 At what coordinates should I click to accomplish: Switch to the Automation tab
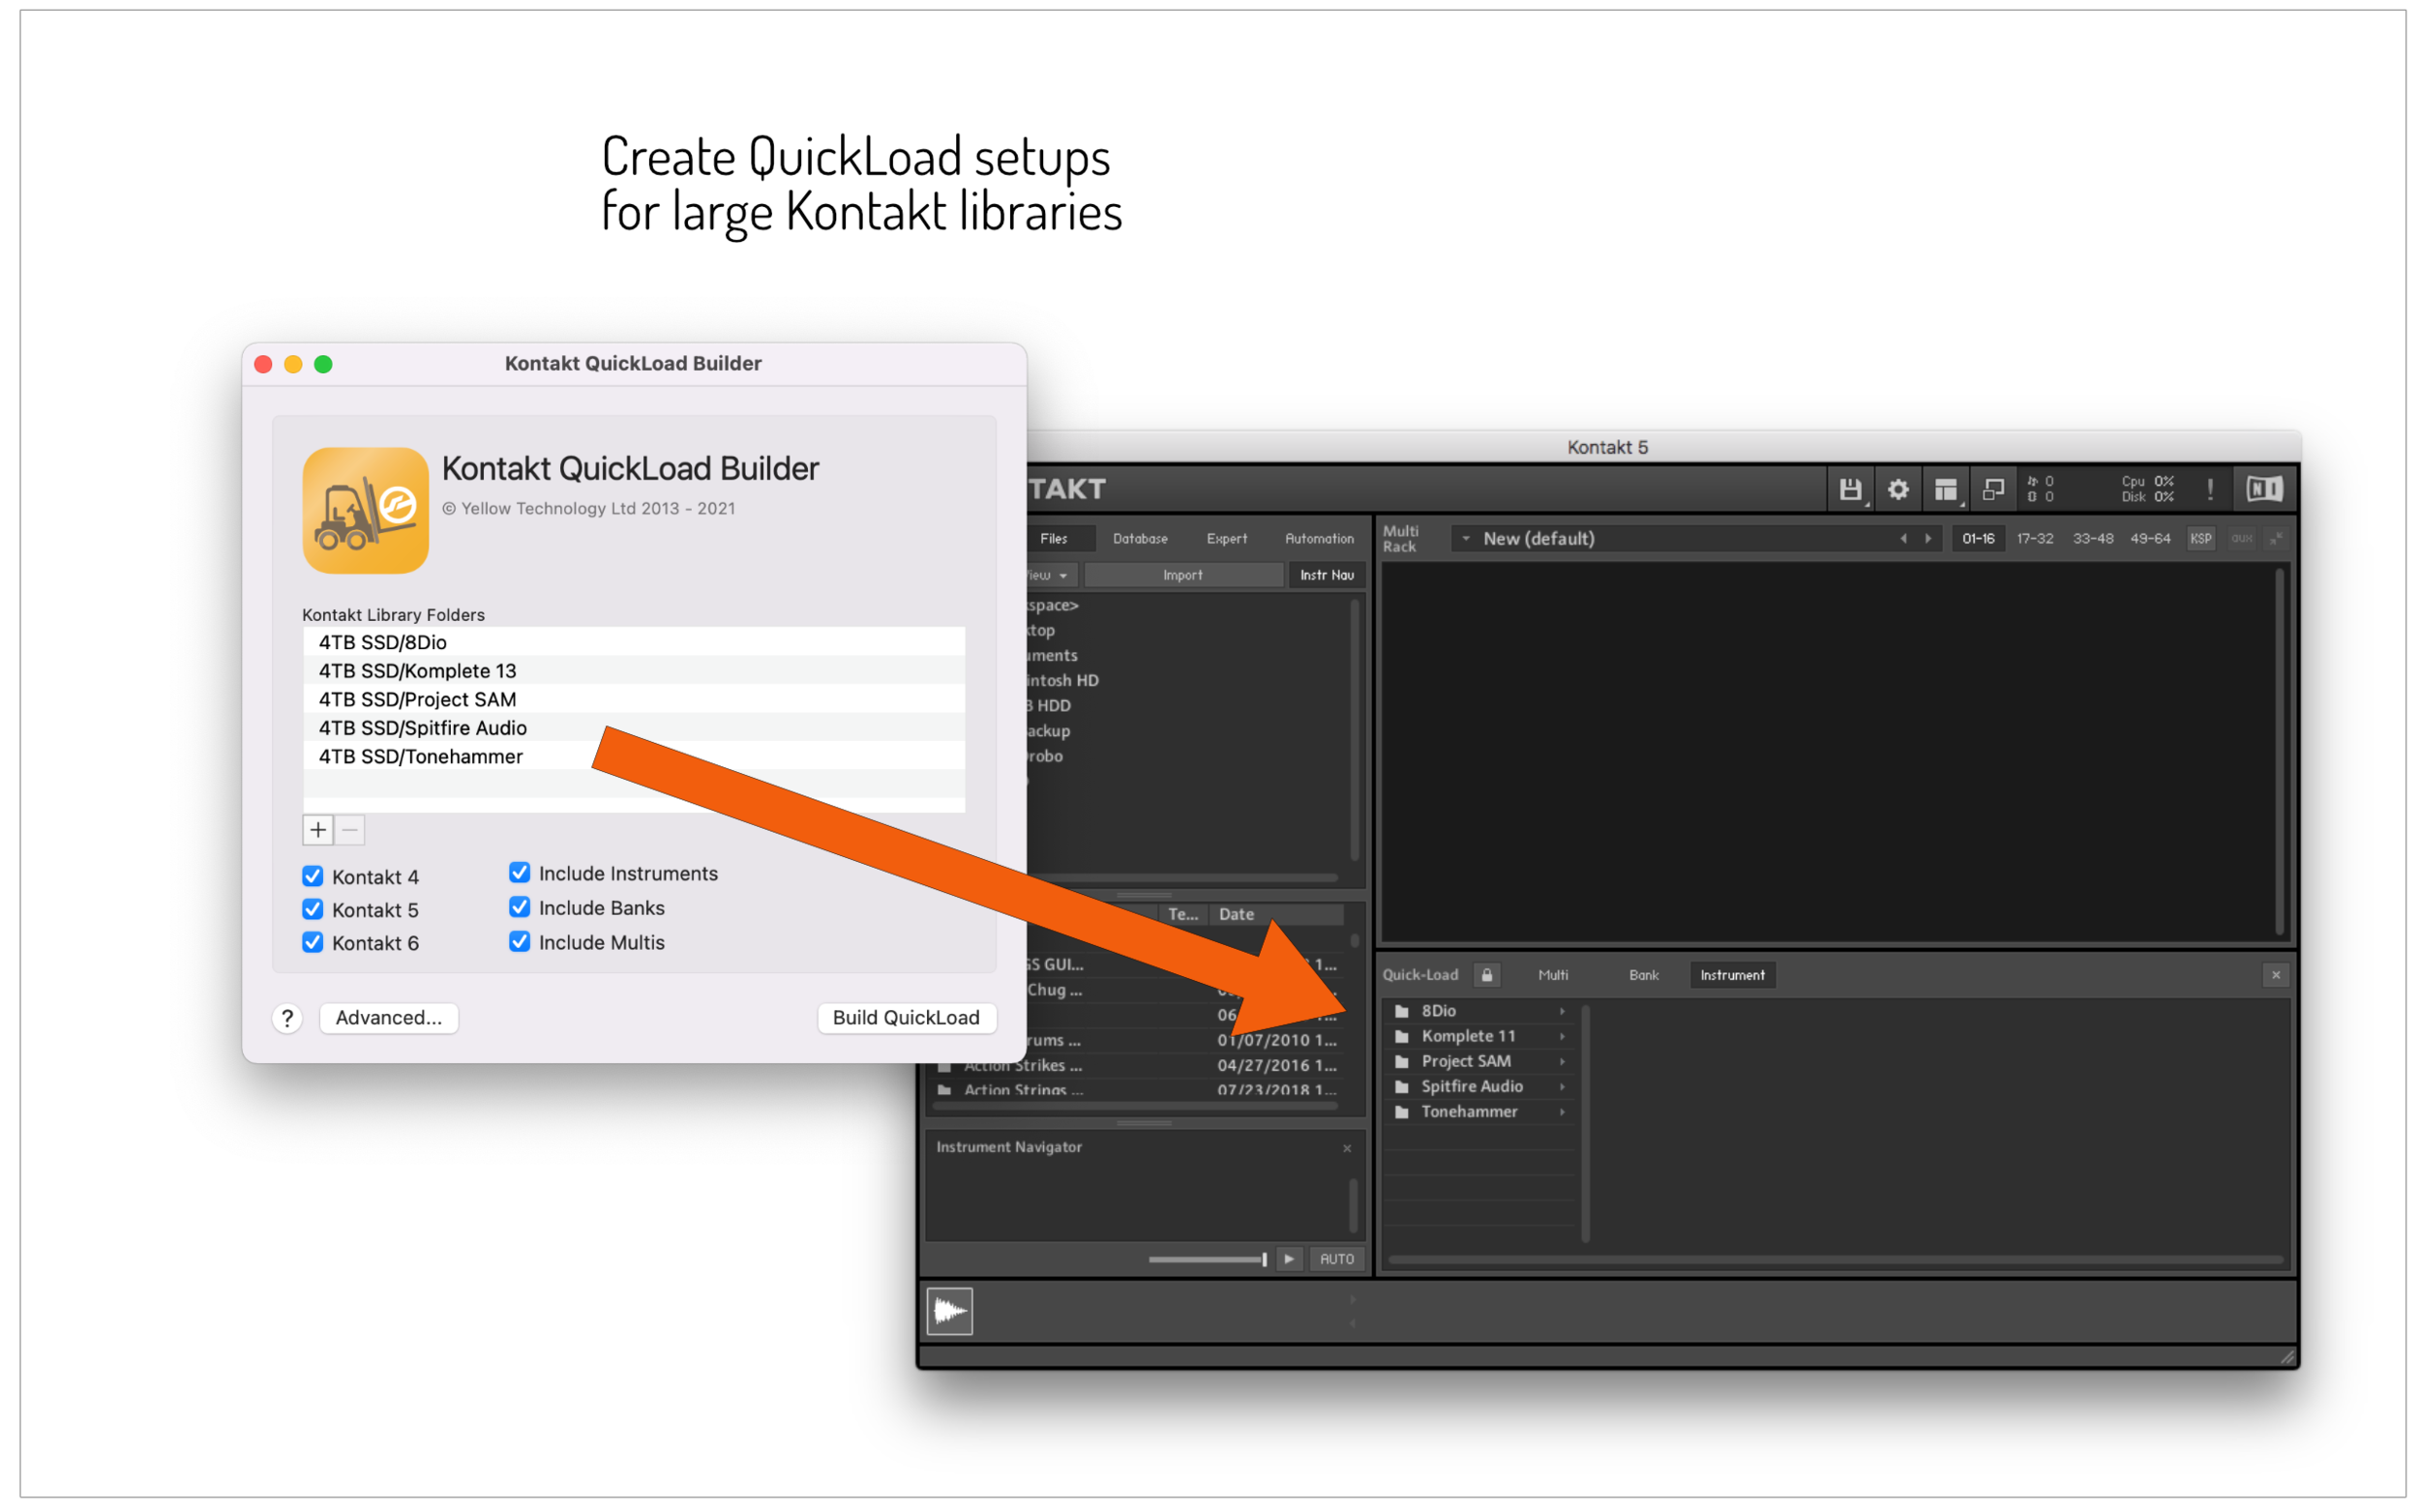point(1319,538)
